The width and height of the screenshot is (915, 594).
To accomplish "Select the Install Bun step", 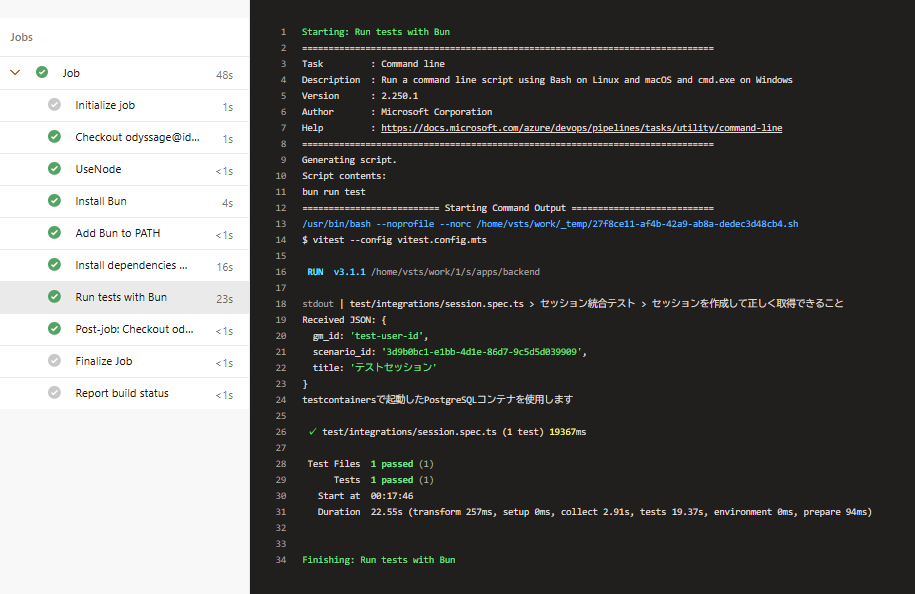I will (124, 201).
